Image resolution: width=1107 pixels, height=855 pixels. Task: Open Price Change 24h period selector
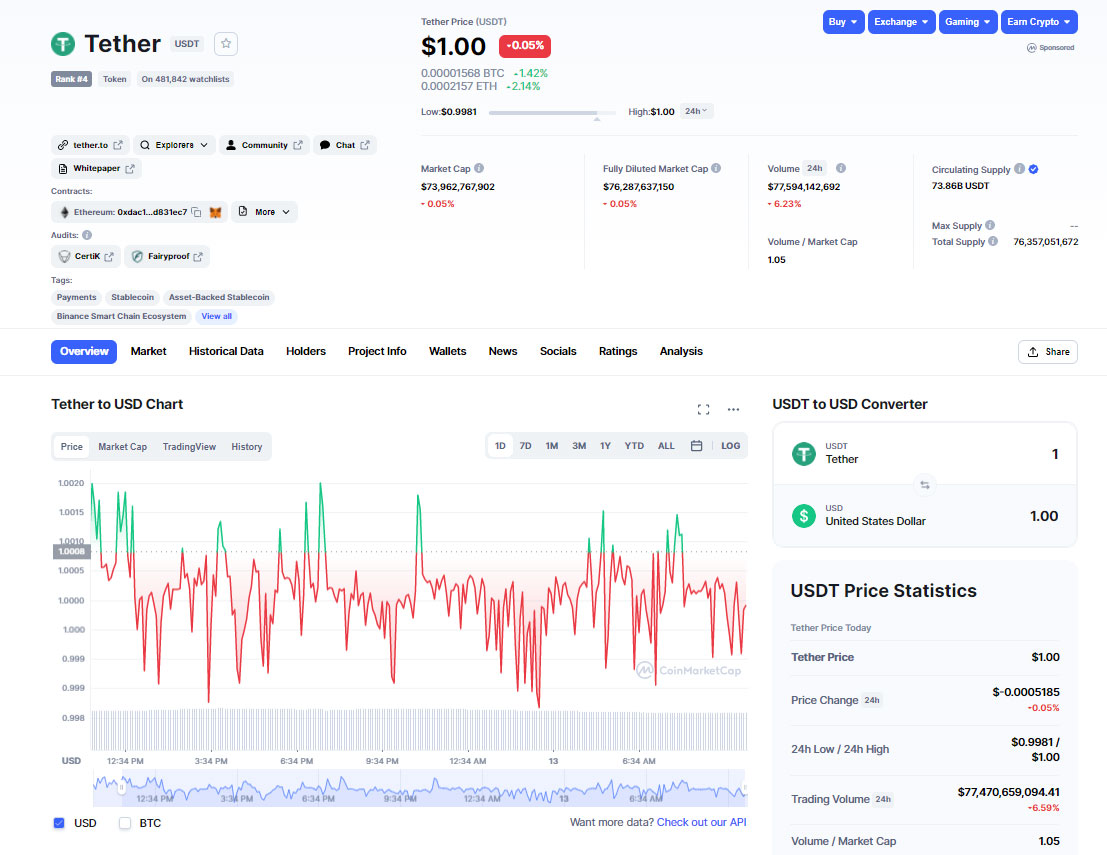872,700
